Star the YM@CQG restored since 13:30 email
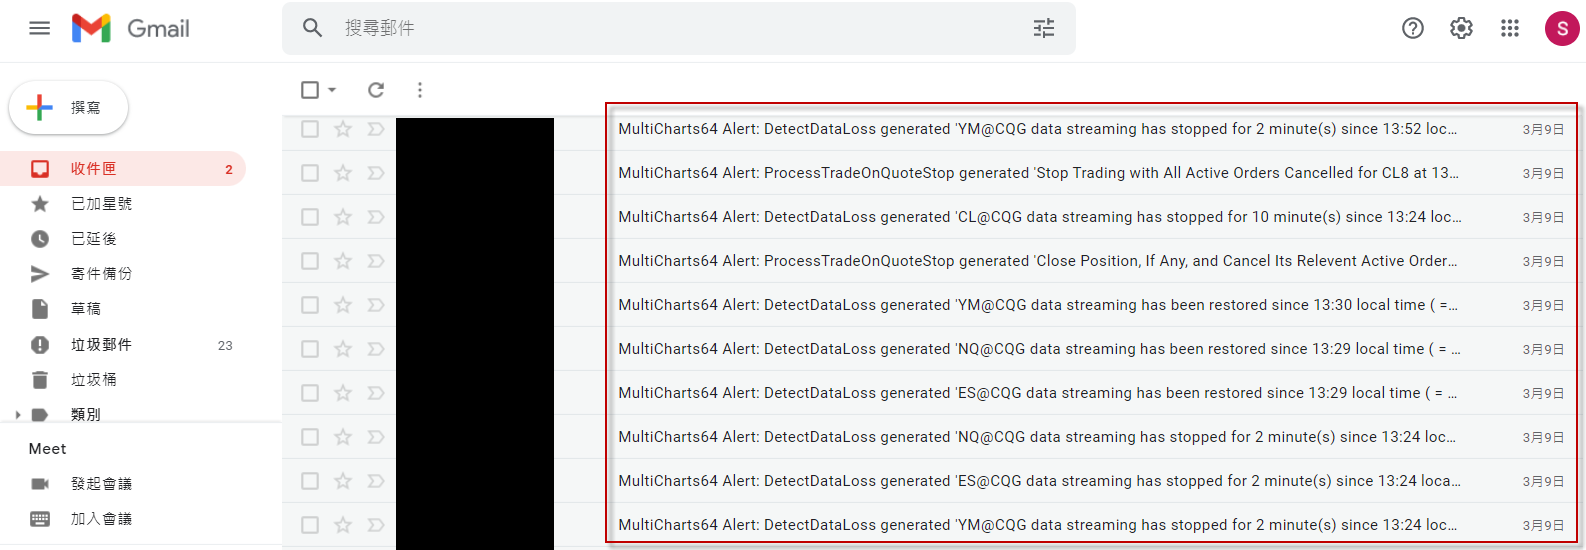Image resolution: width=1586 pixels, height=550 pixels. 343,305
